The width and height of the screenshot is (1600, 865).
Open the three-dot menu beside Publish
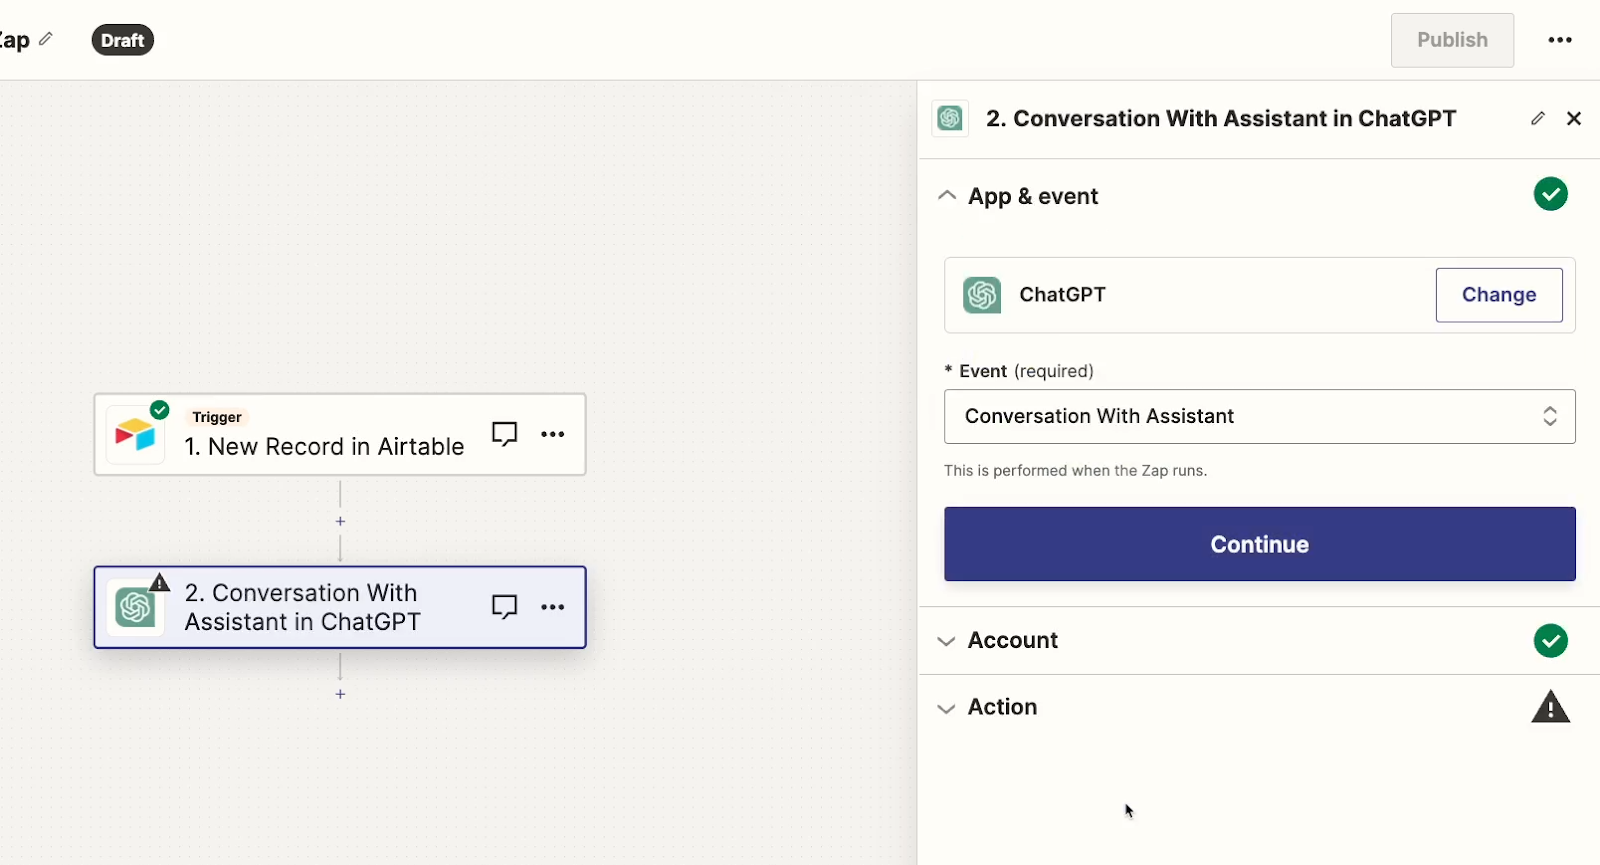click(x=1560, y=40)
